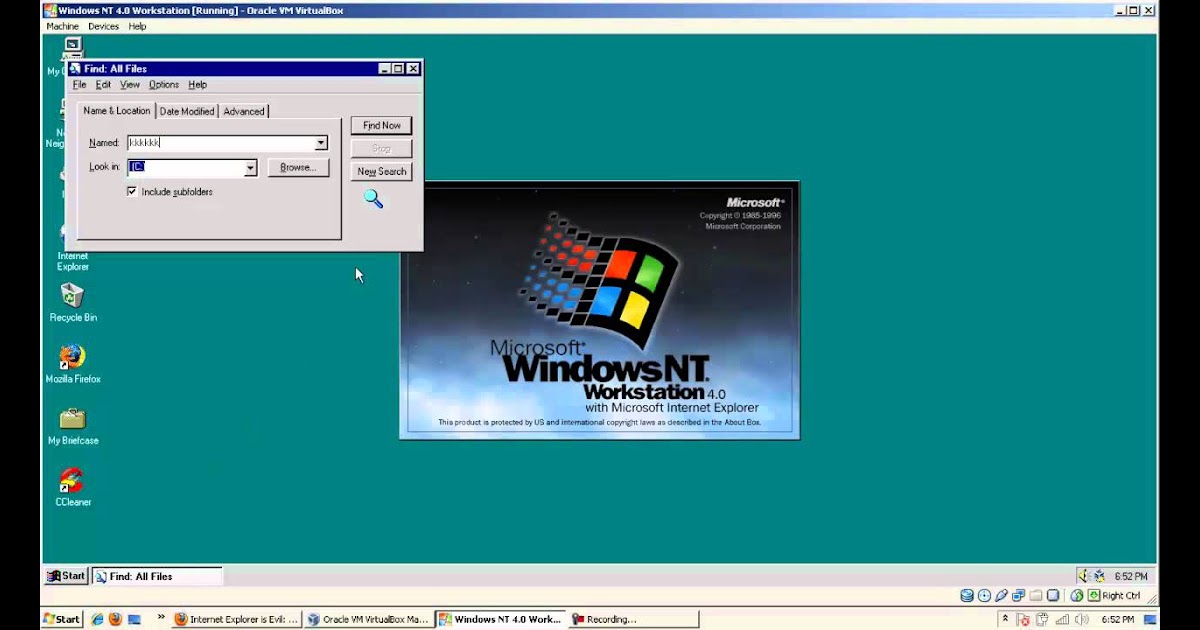The width and height of the screenshot is (1200, 630).
Task: Click the My Computer desktop icon
Action: pos(72,48)
